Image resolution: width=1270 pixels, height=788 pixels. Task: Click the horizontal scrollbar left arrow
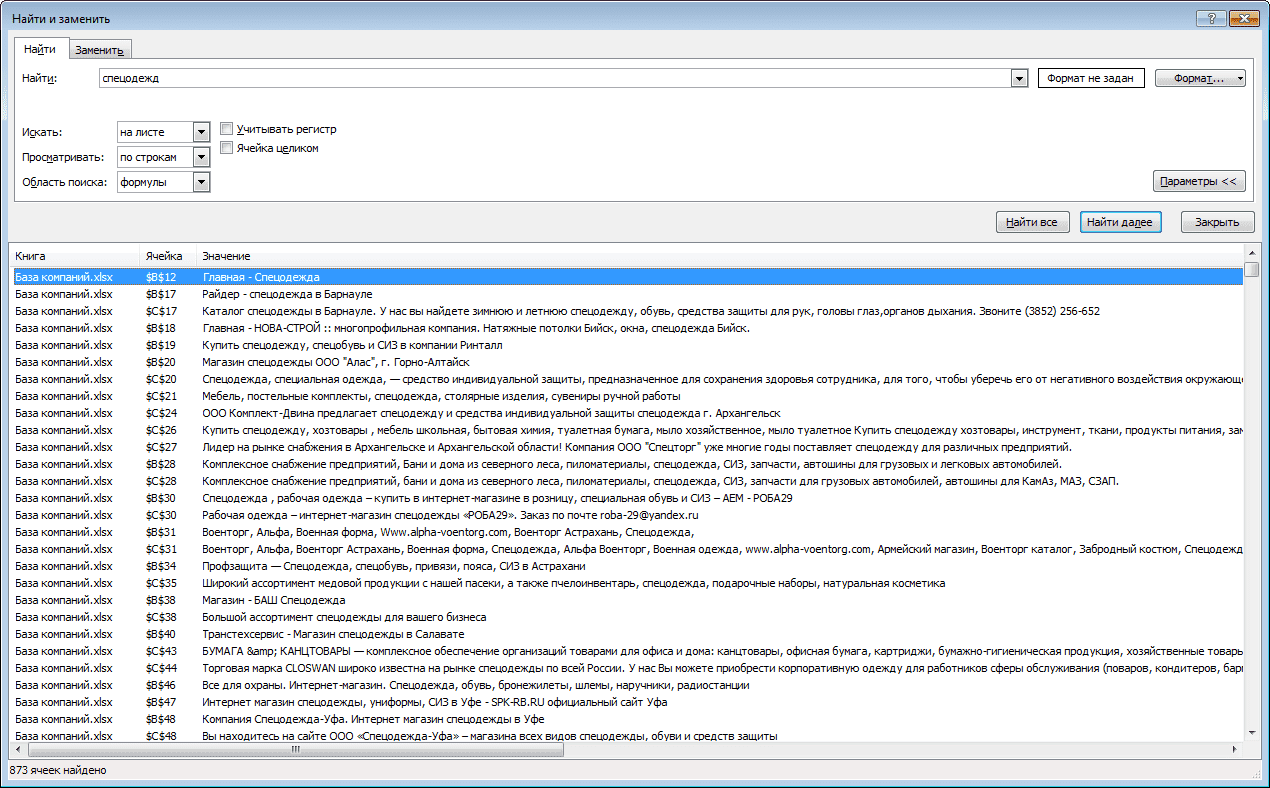18,750
